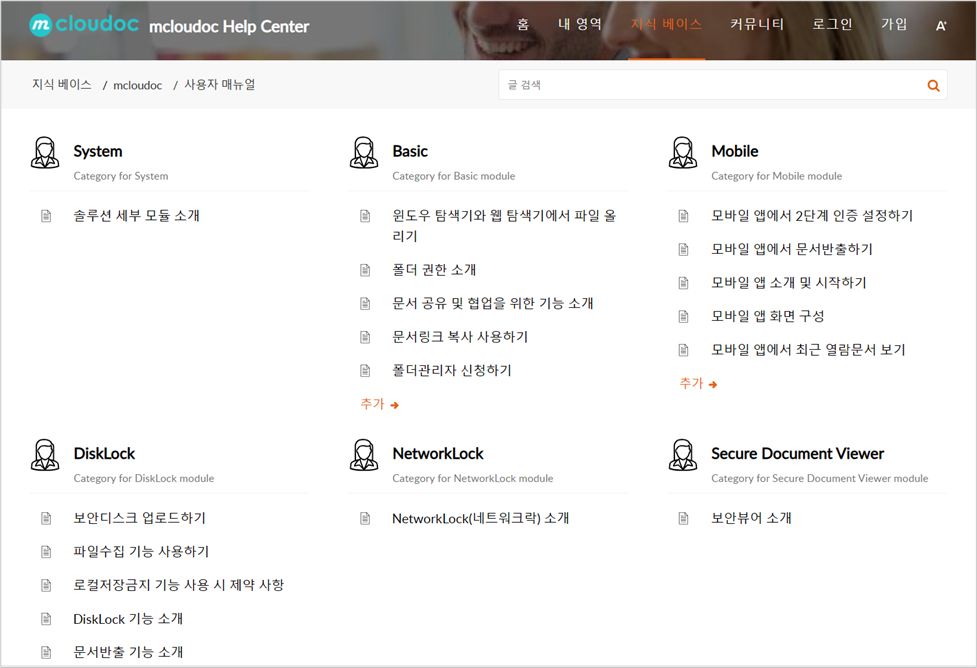
Task: Open the 홈 navigation menu item
Action: click(523, 24)
